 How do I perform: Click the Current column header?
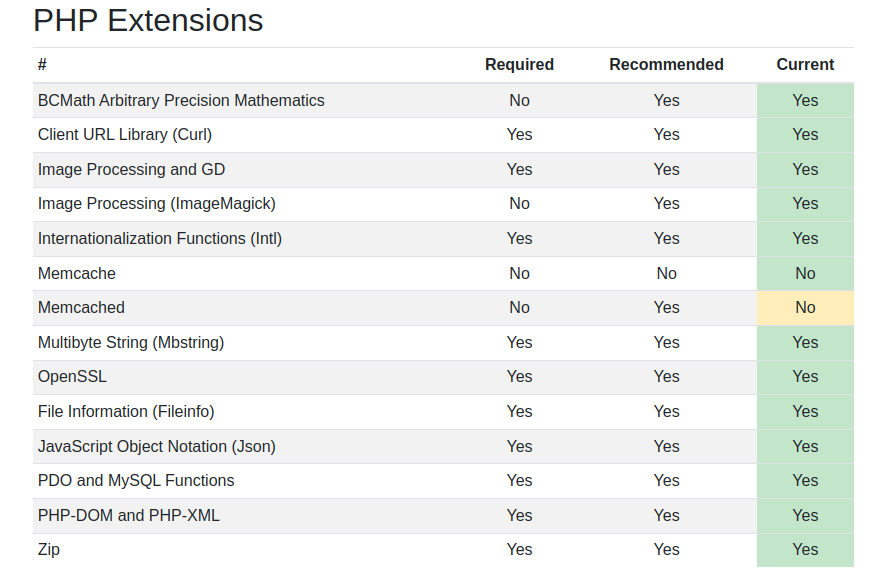pos(805,65)
